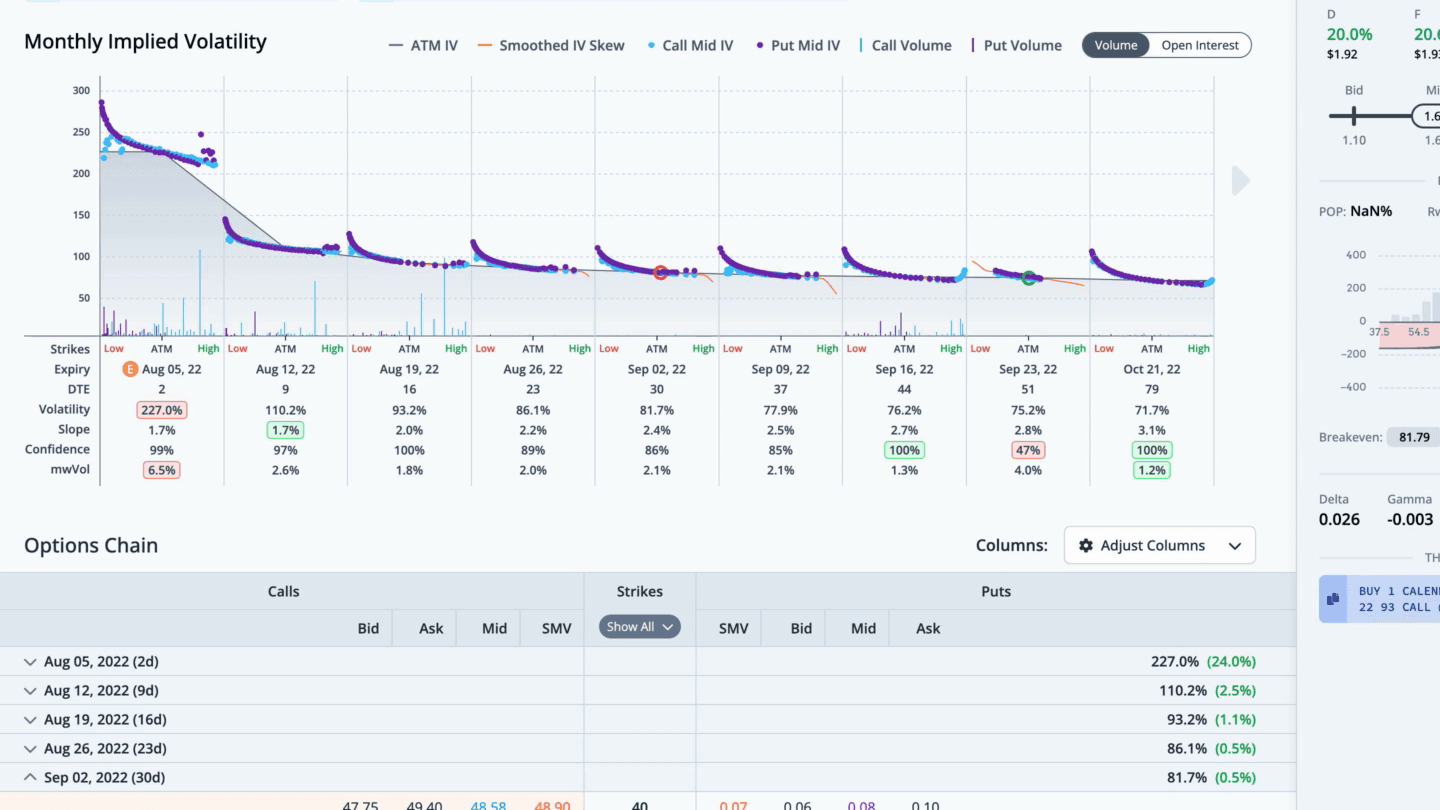The height and width of the screenshot is (810, 1440).
Task: Click the red circle marker on Sep 02 curve
Action: point(660,272)
